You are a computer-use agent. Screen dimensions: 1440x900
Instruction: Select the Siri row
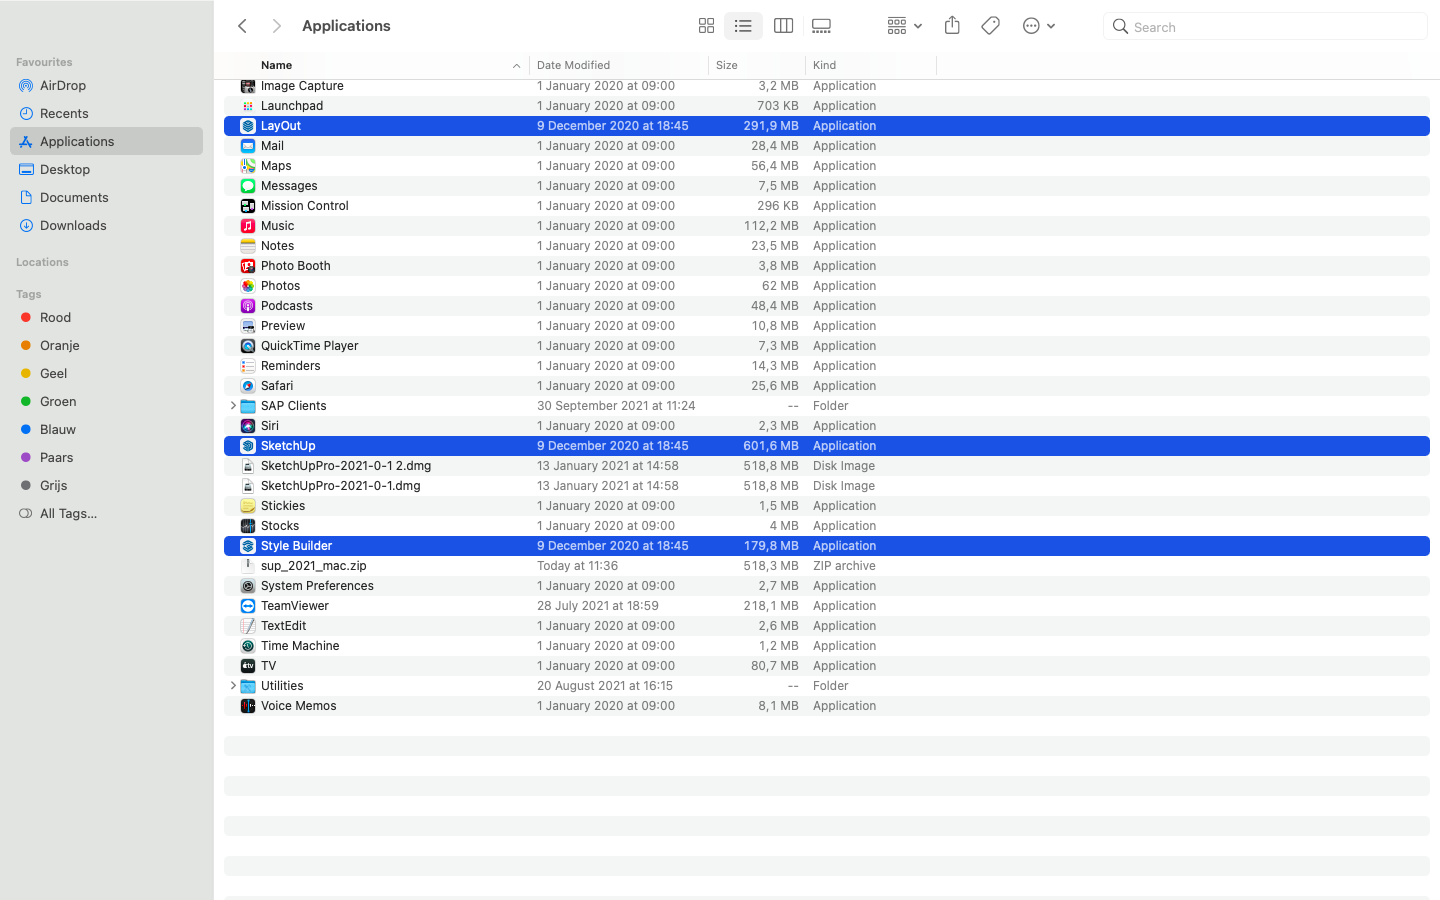click(827, 426)
